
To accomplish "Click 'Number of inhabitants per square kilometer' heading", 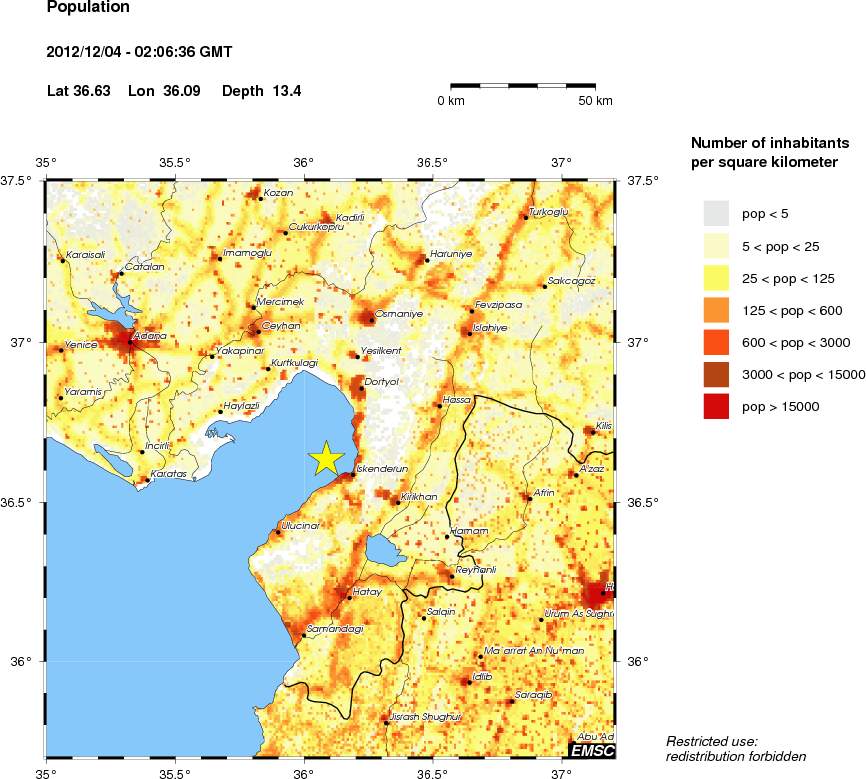I will point(770,152).
